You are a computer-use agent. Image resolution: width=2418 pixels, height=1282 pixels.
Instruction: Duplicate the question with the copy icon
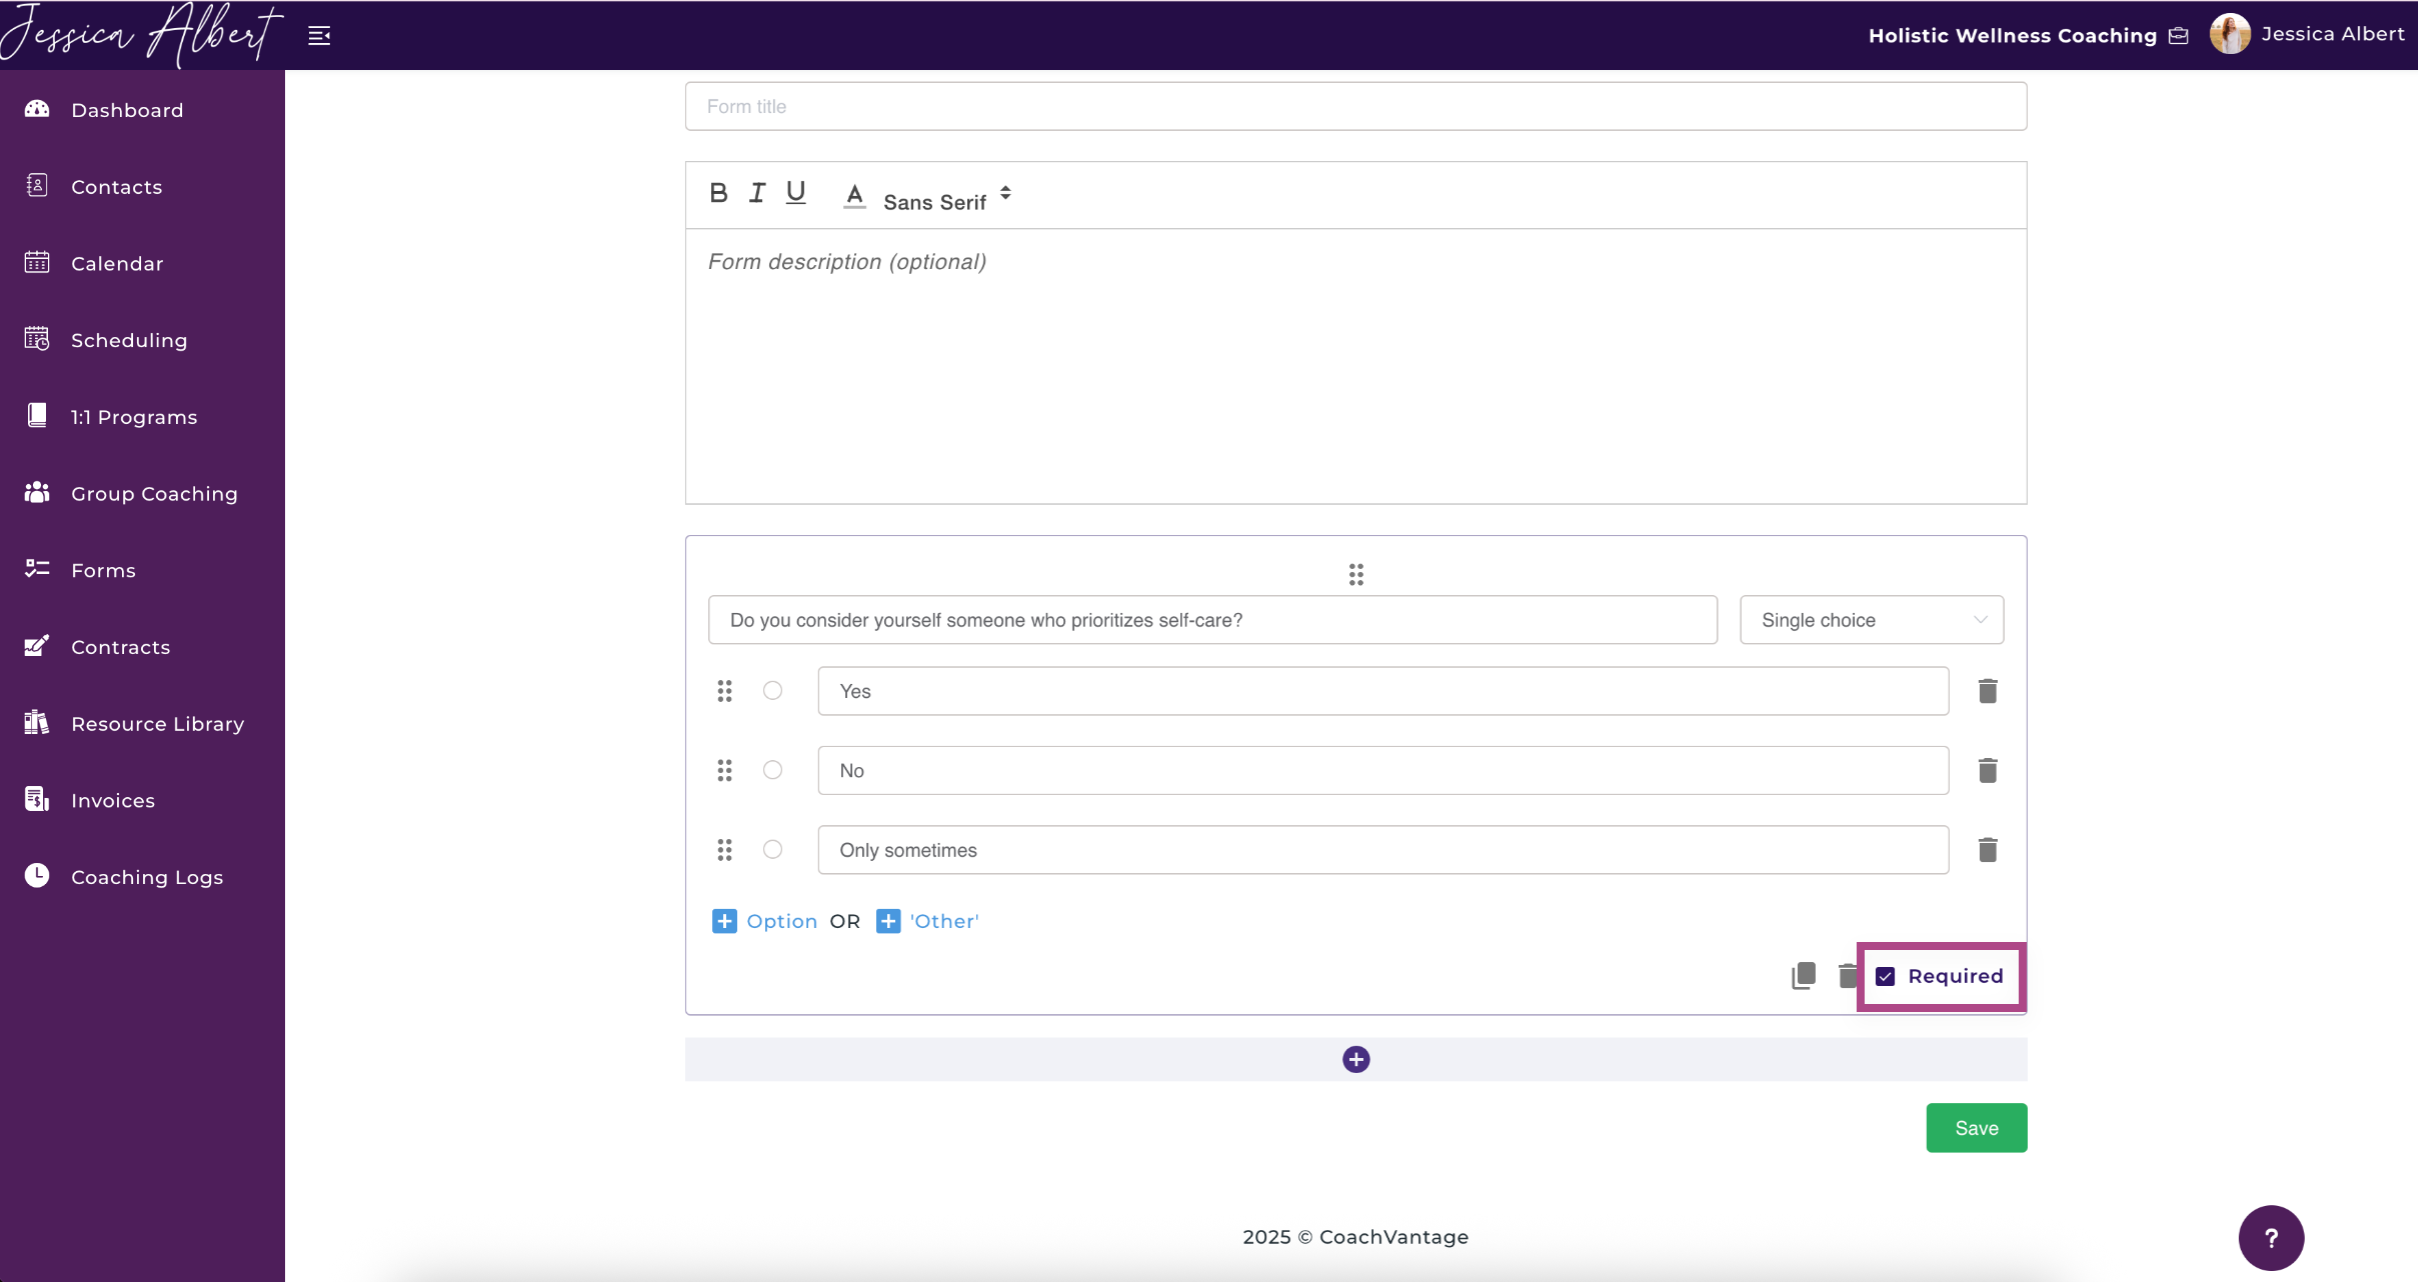tap(1803, 976)
